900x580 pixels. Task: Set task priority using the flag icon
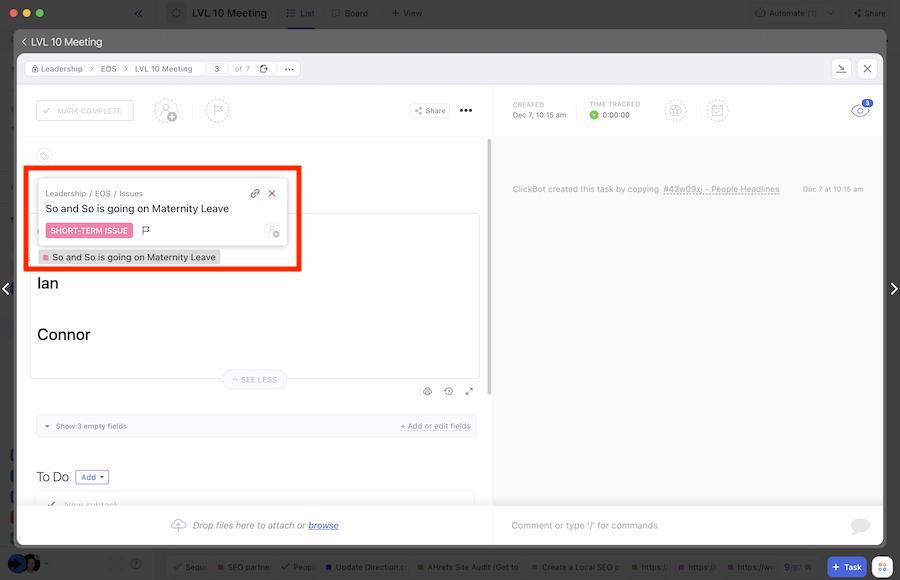coord(217,111)
